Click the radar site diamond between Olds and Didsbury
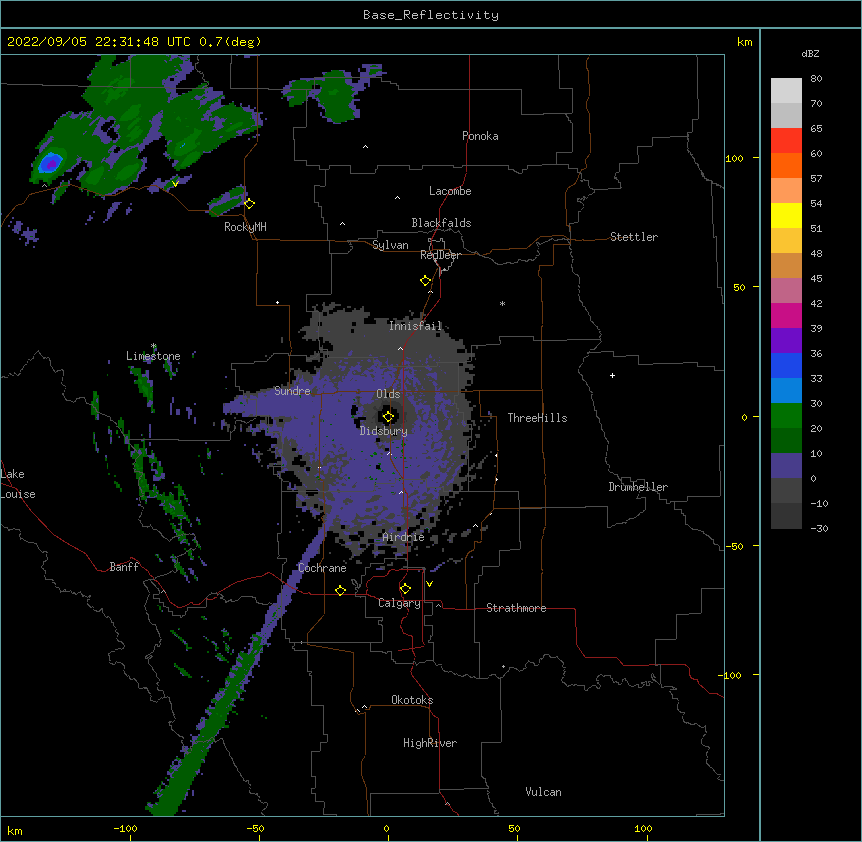This screenshot has height=842, width=862. (388, 416)
